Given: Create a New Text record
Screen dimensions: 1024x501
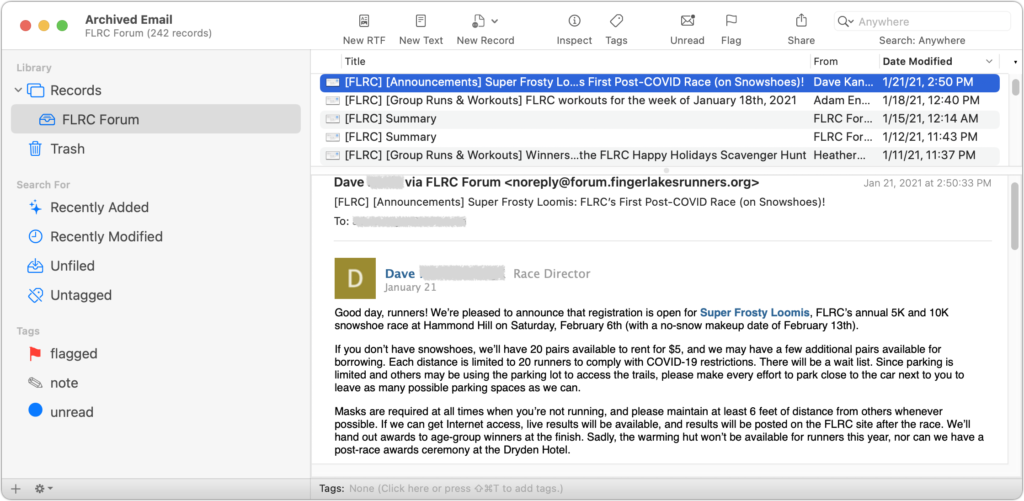Looking at the screenshot, I should tap(420, 21).
